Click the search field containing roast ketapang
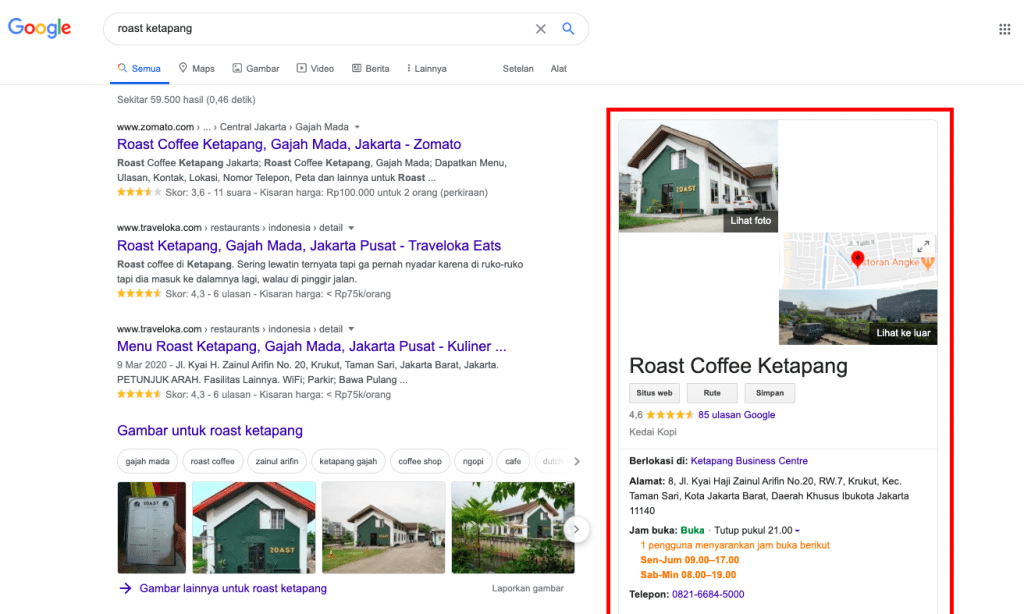The image size is (1024, 614). click(345, 29)
